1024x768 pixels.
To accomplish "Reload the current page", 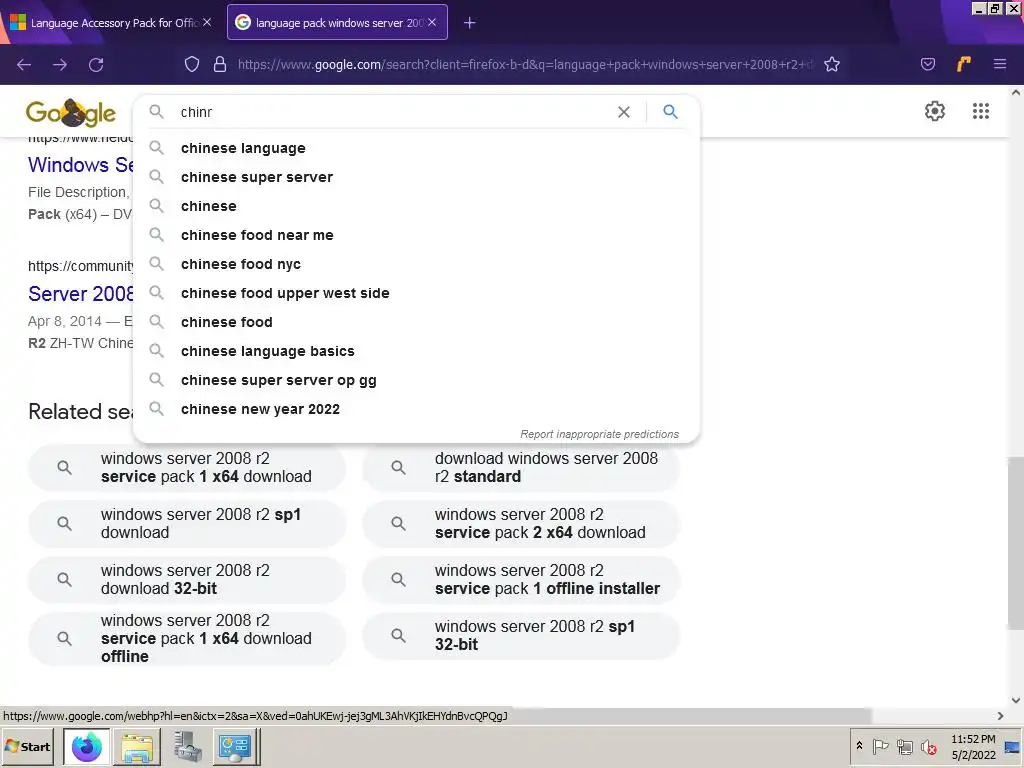I will coord(96,65).
